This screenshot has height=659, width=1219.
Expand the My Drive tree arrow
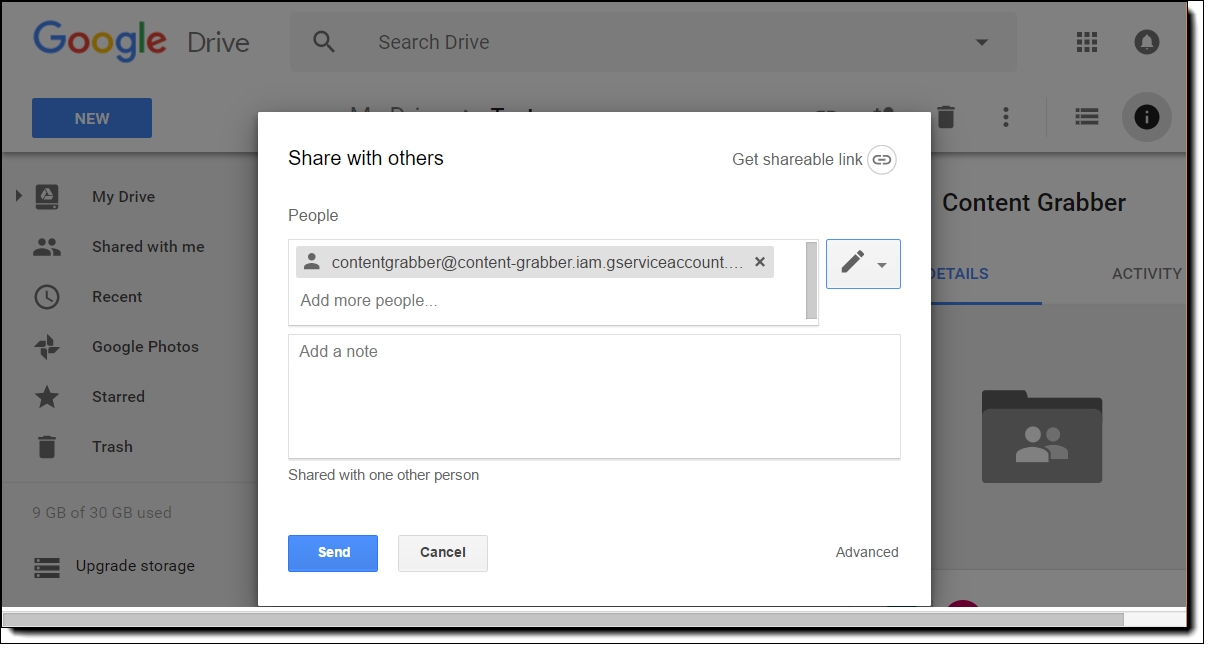pyautogui.click(x=18, y=196)
